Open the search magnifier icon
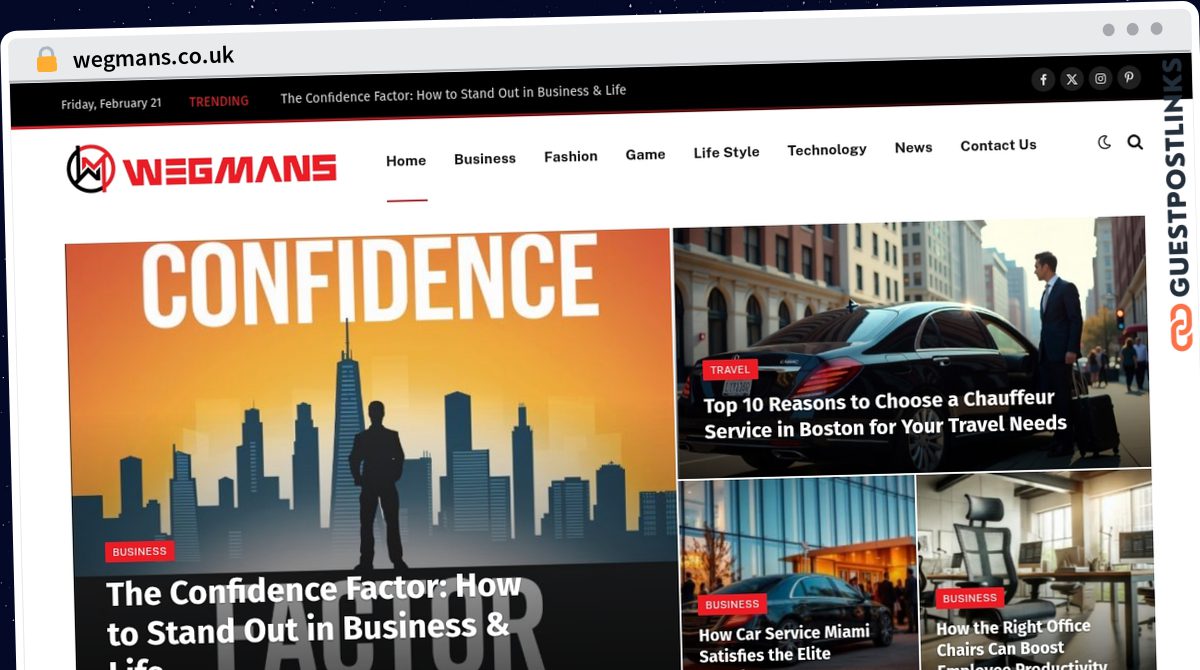 1135,142
